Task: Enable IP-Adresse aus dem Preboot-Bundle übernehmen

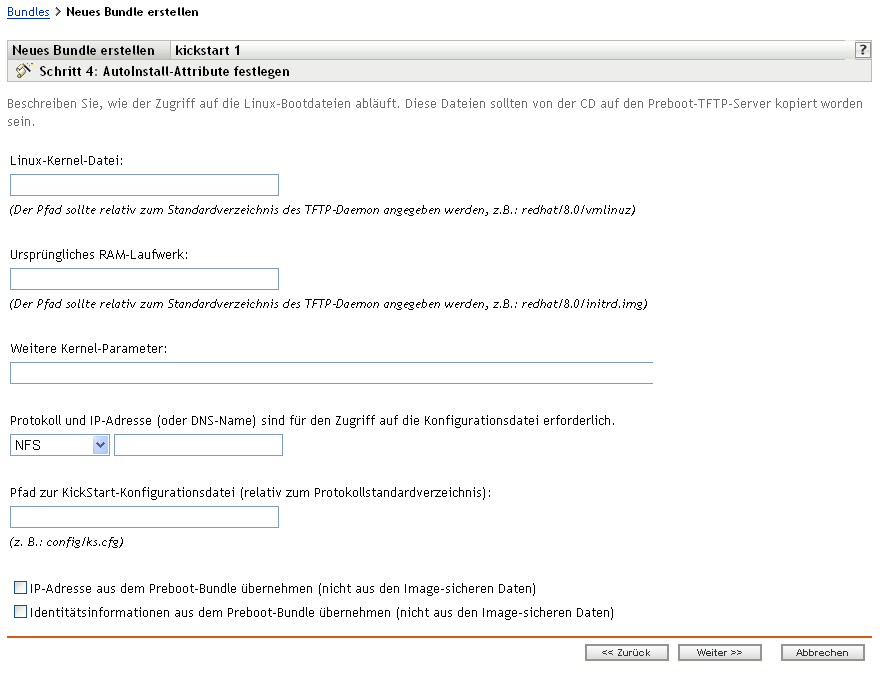Action: pos(20,588)
